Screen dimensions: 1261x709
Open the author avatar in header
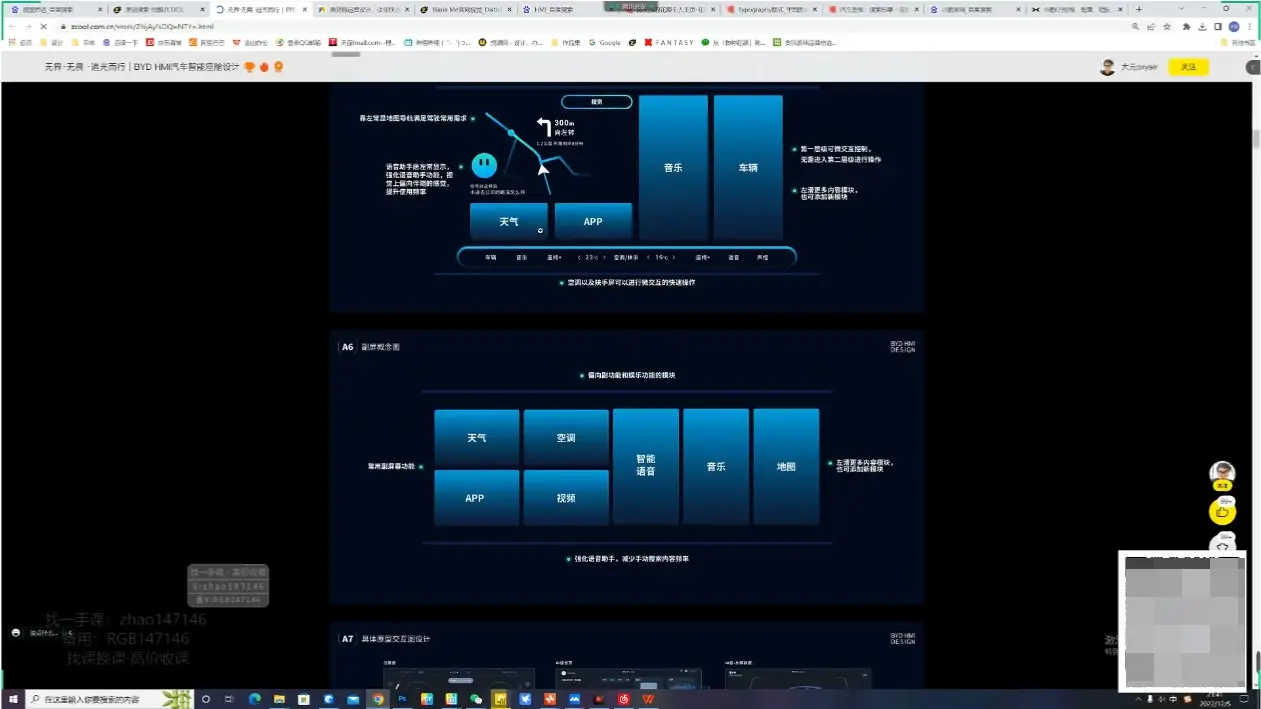[1107, 67]
